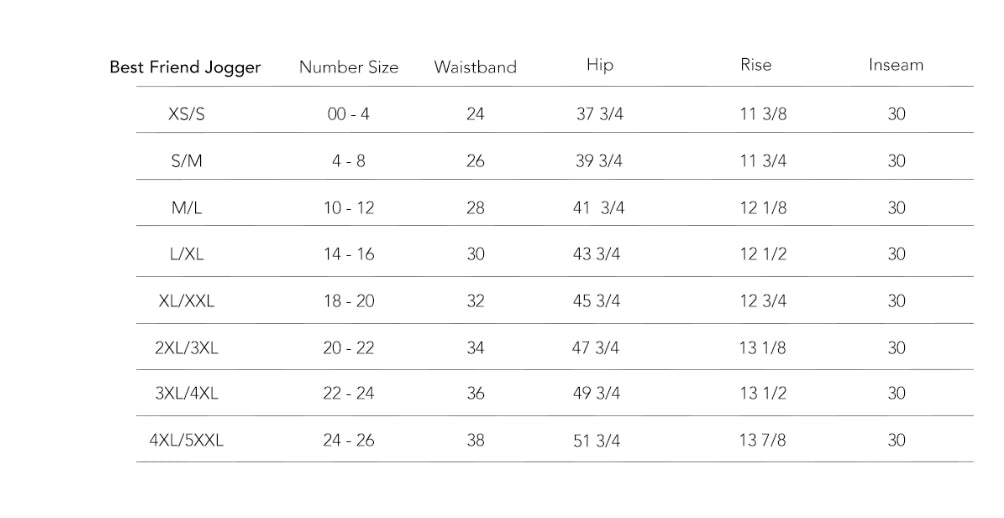Click the 4XL/5XXL size label
The image size is (1004, 518).
pyautogui.click(x=187, y=440)
